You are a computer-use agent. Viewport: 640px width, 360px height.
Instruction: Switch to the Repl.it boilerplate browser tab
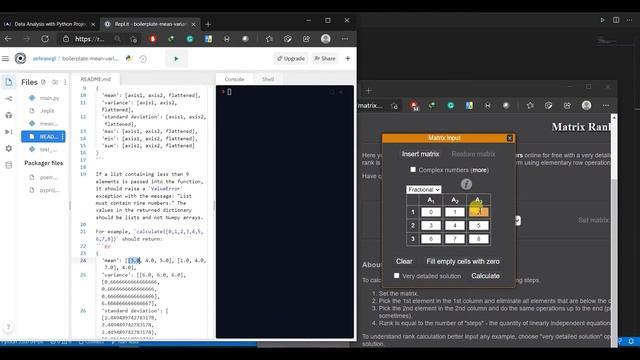(x=150, y=24)
